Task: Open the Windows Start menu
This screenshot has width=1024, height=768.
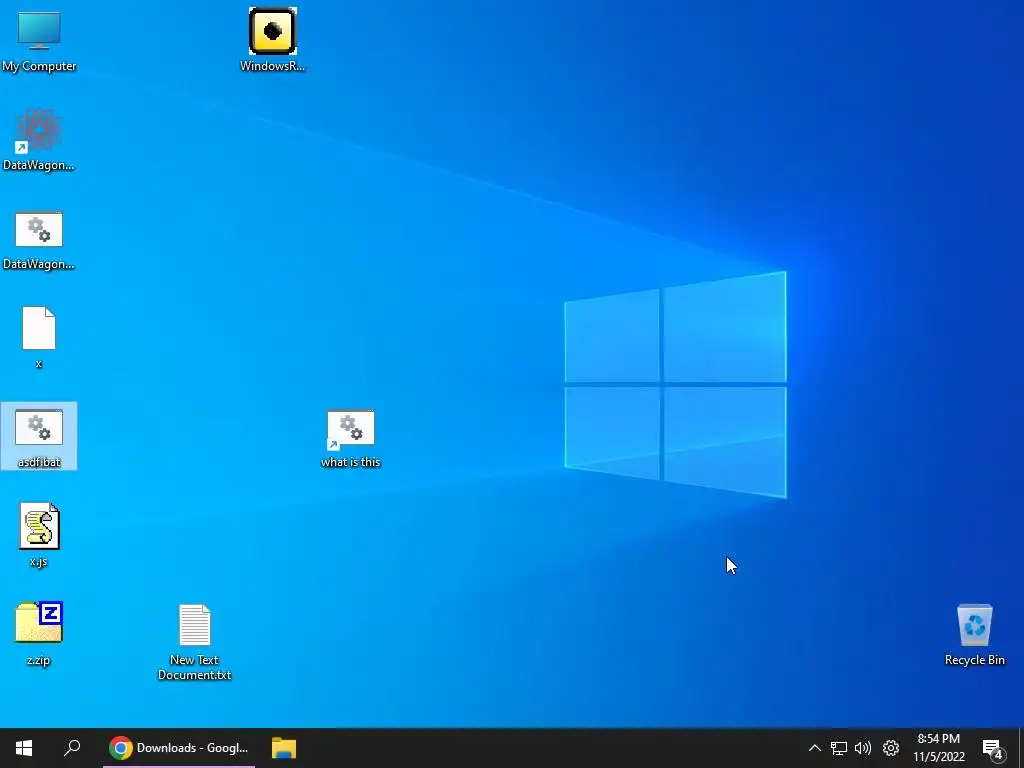Action: [x=24, y=748]
